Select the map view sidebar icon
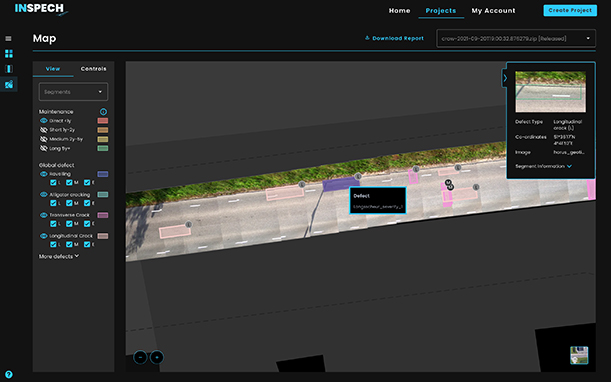611x382 pixels. point(9,84)
